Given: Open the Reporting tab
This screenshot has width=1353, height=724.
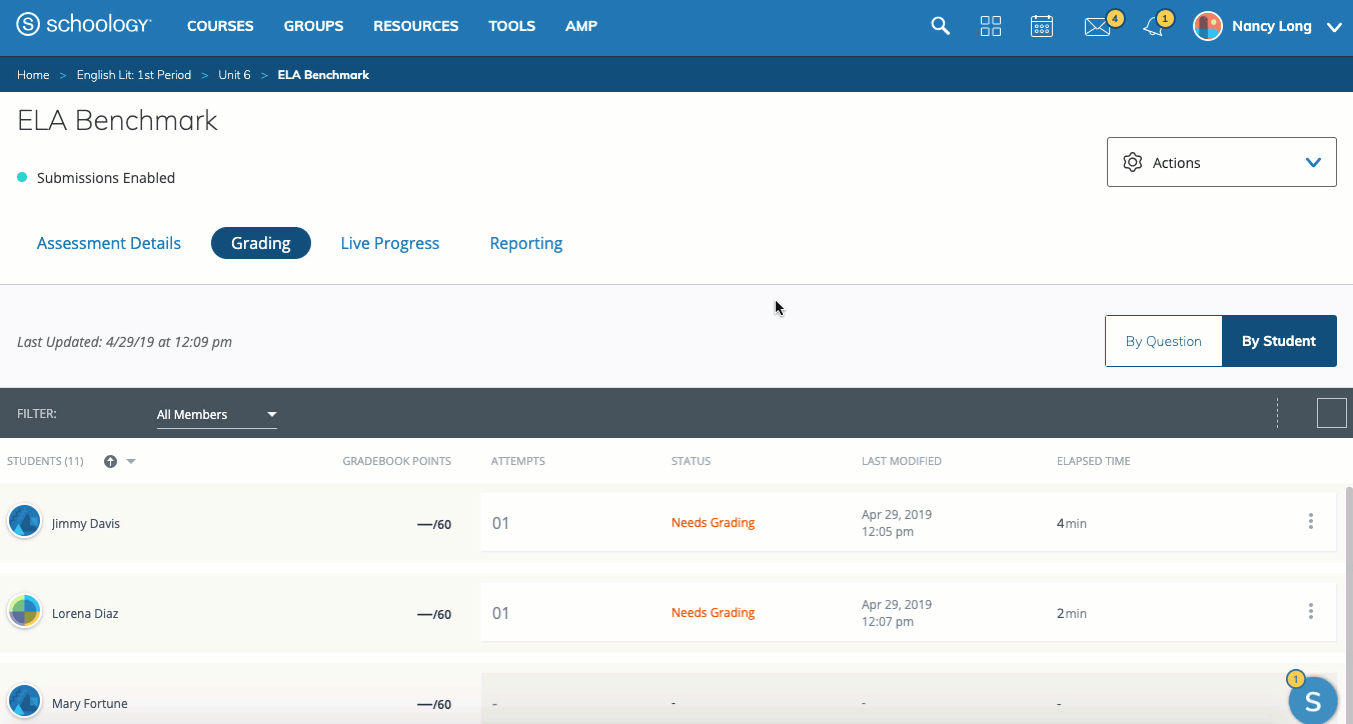Looking at the screenshot, I should (526, 243).
